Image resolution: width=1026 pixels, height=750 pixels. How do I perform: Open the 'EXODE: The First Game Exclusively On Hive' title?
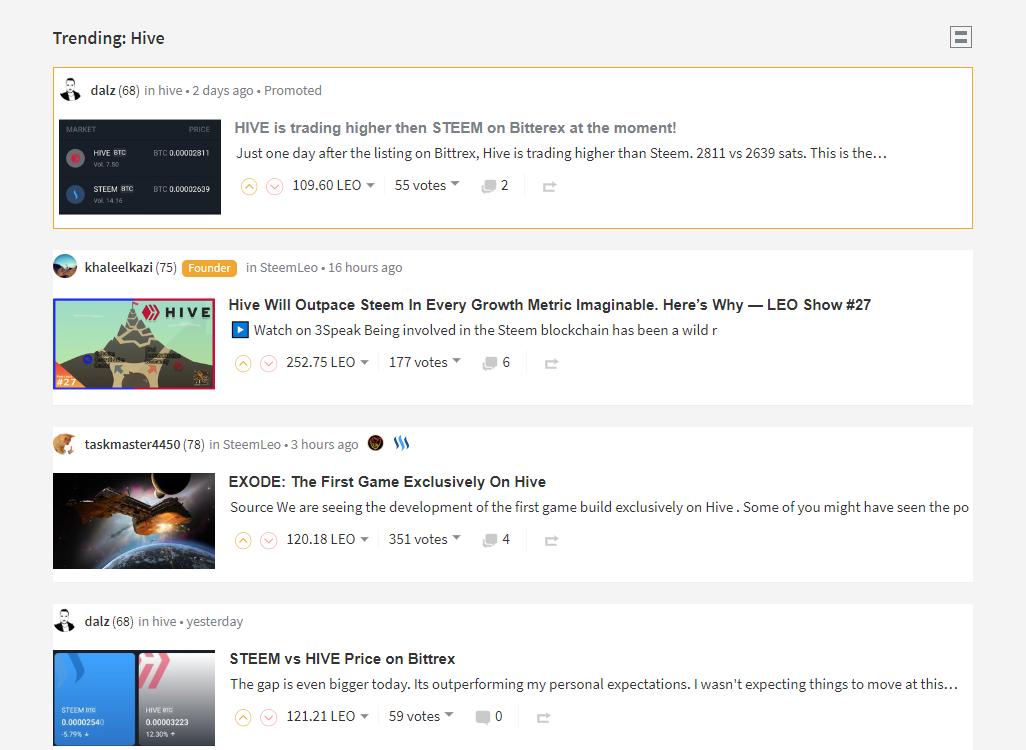coord(387,482)
